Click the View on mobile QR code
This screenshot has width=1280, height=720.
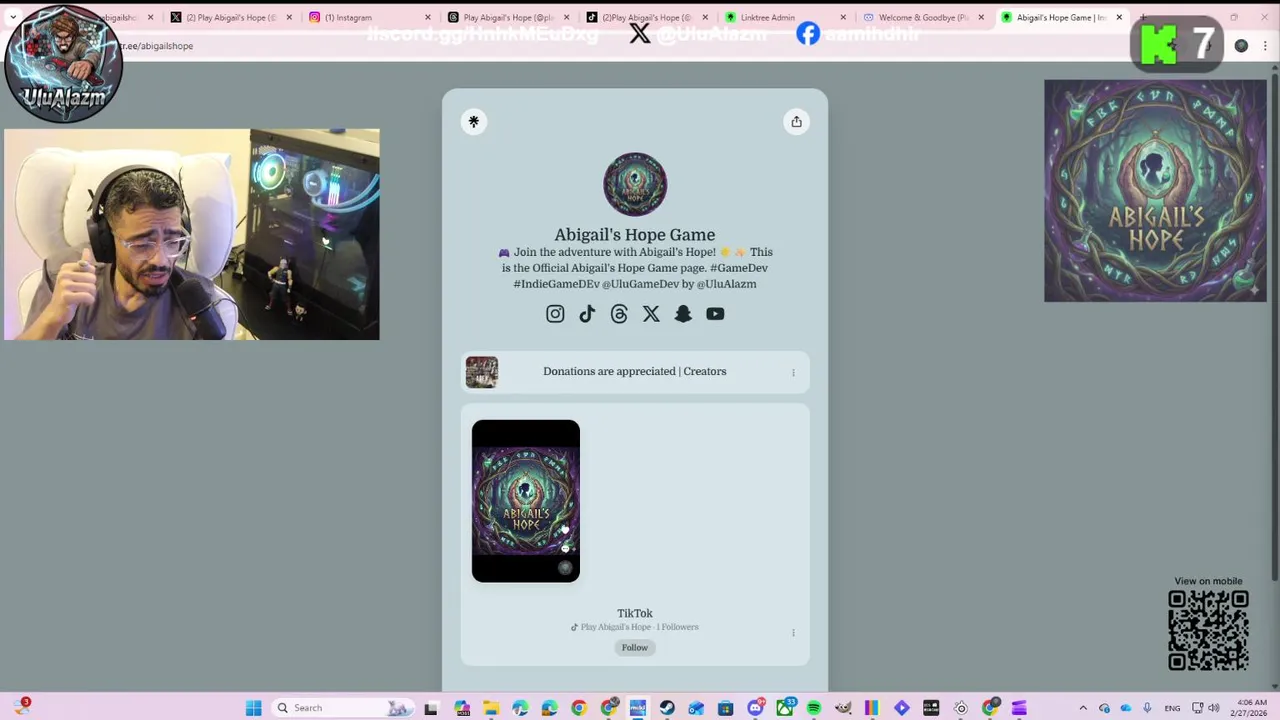[1208, 630]
